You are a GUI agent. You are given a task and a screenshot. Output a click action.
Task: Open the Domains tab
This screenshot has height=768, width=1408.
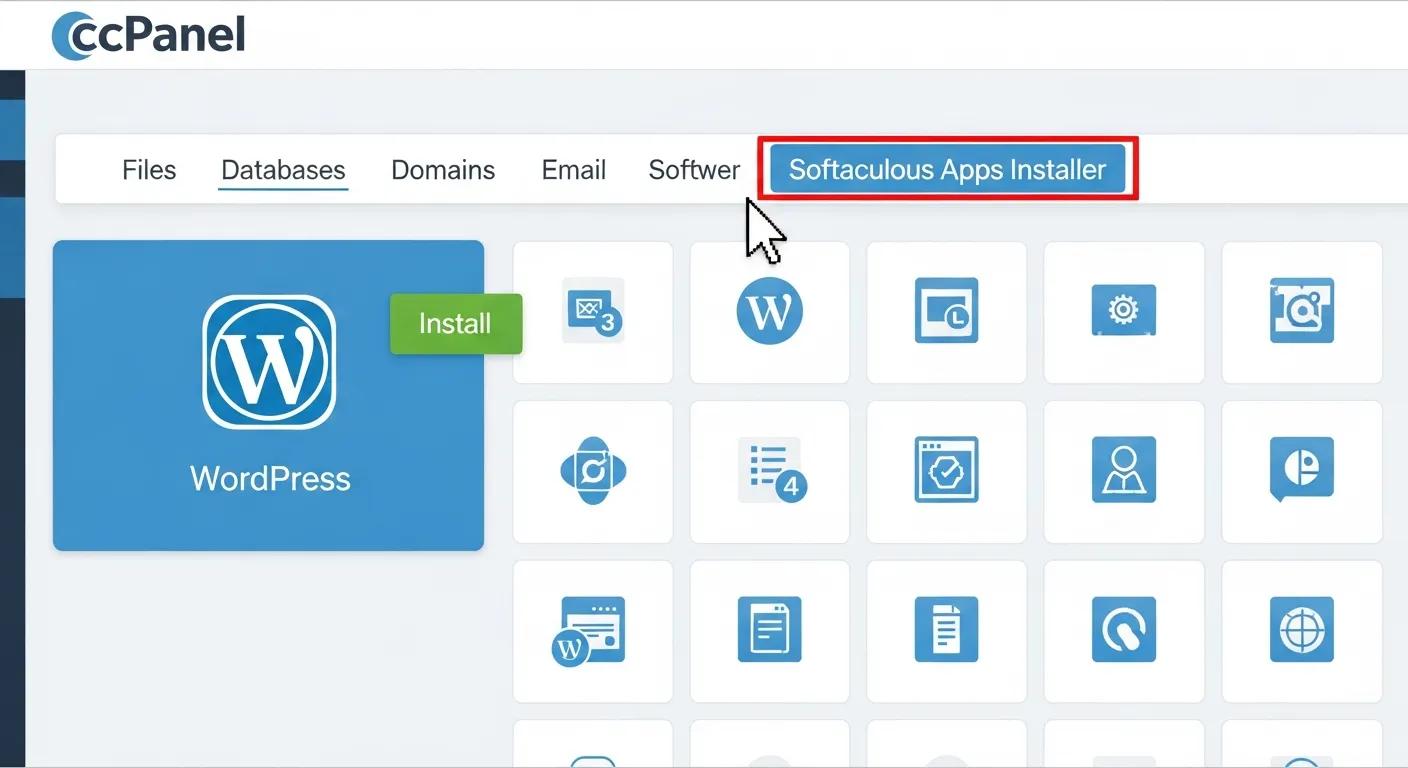[443, 170]
